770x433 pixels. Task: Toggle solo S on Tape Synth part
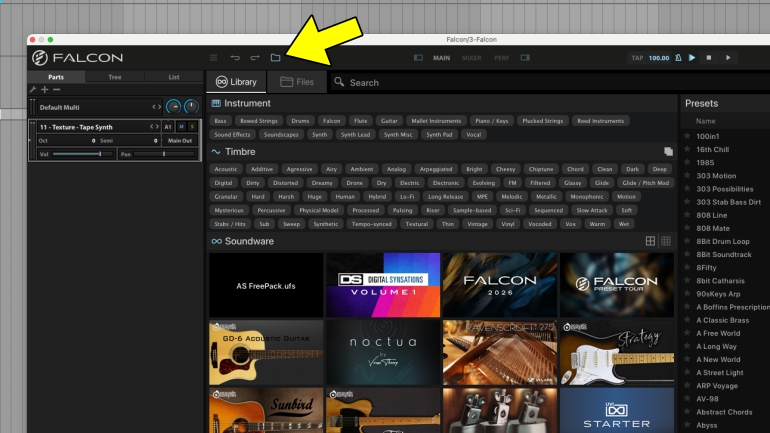tap(192, 127)
